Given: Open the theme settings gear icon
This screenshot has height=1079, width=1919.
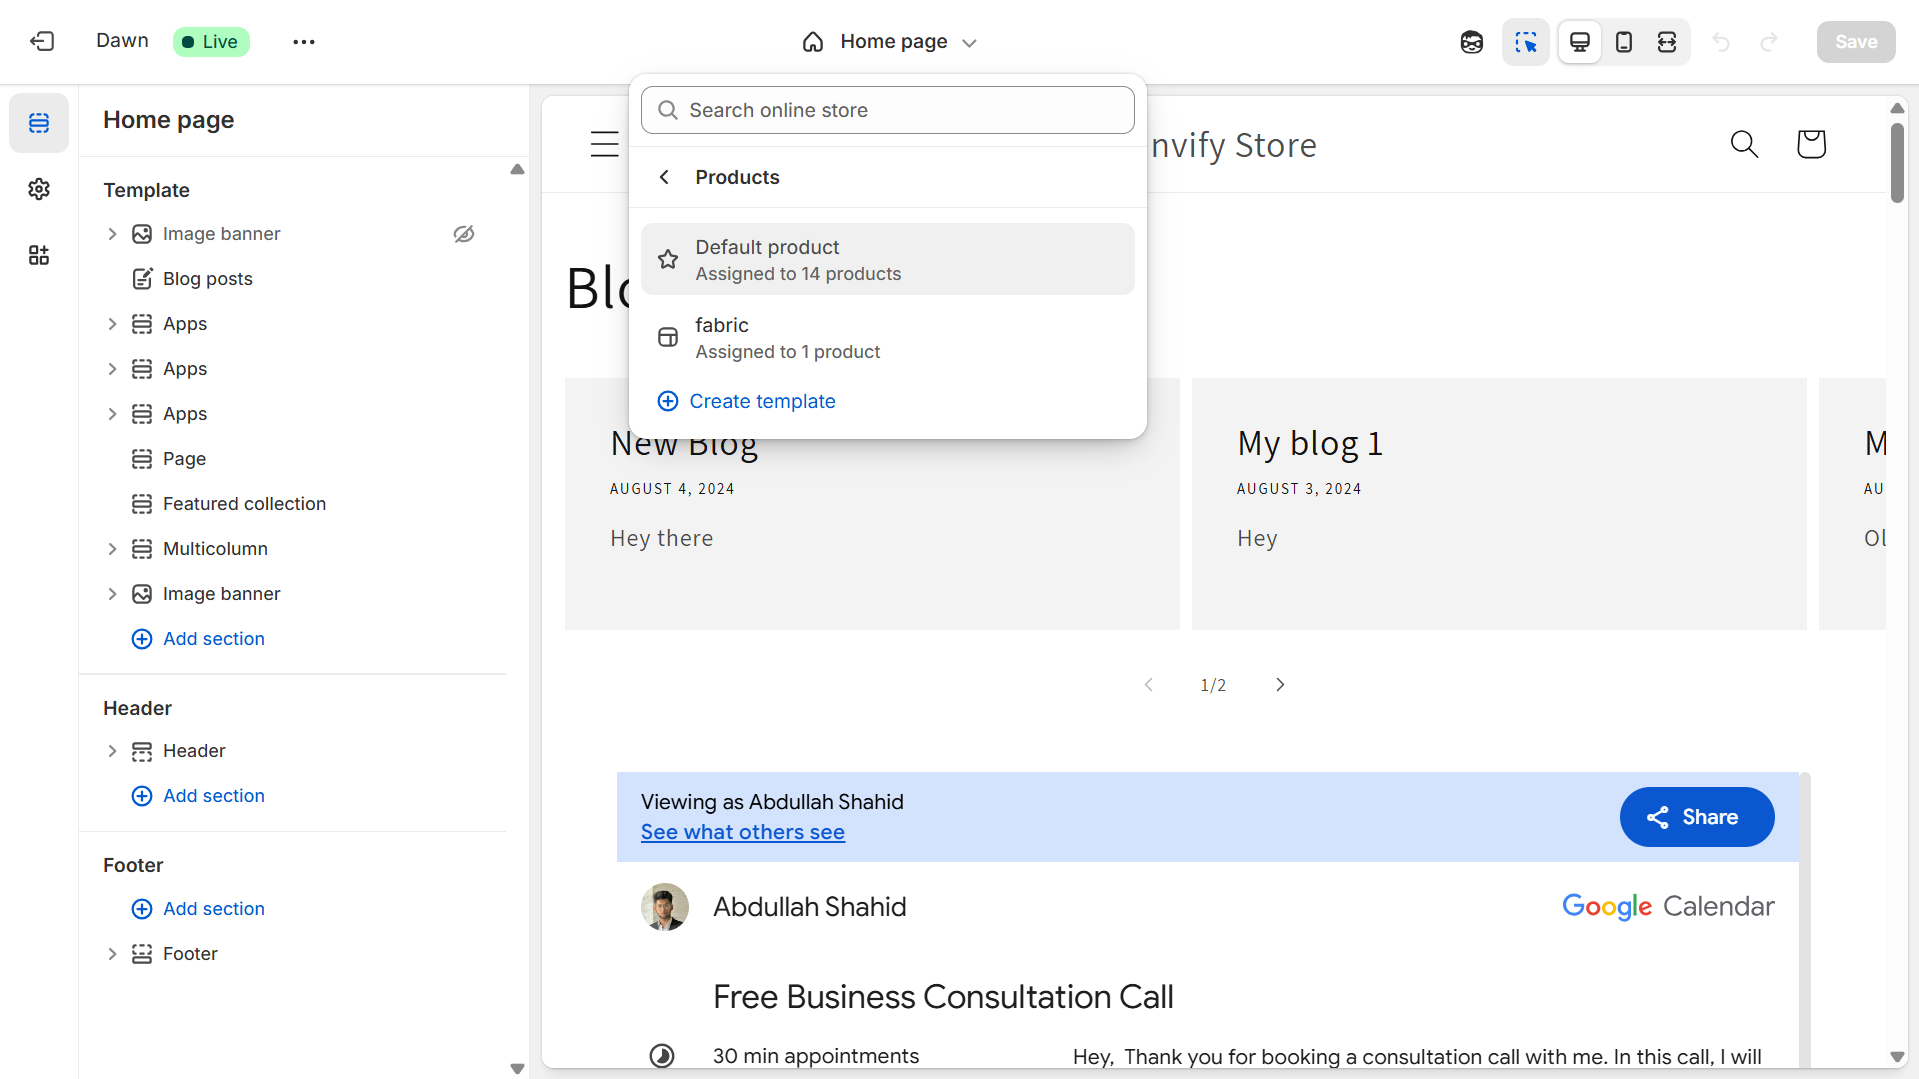Looking at the screenshot, I should tap(39, 189).
